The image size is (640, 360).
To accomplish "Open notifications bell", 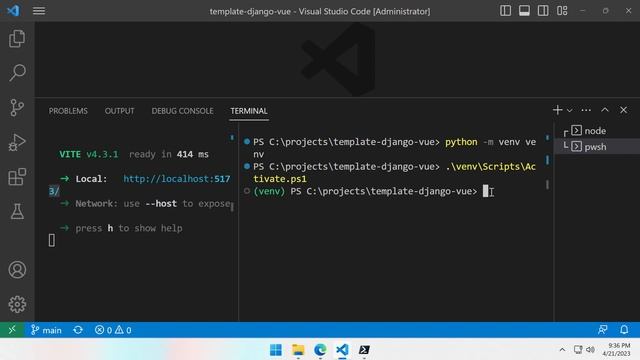I will (x=624, y=329).
